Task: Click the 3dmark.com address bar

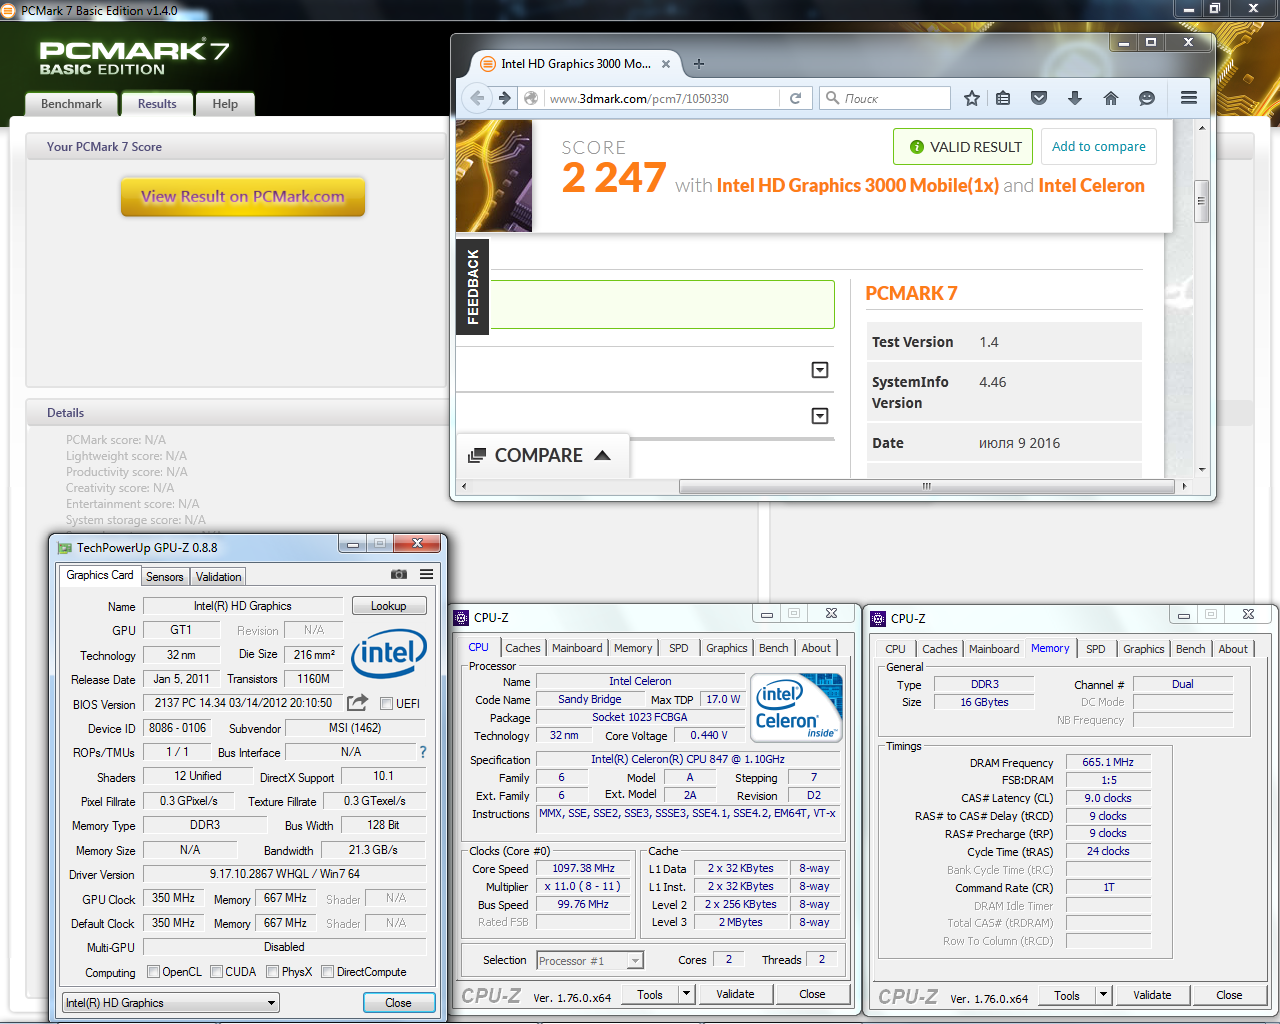Action: 663,98
